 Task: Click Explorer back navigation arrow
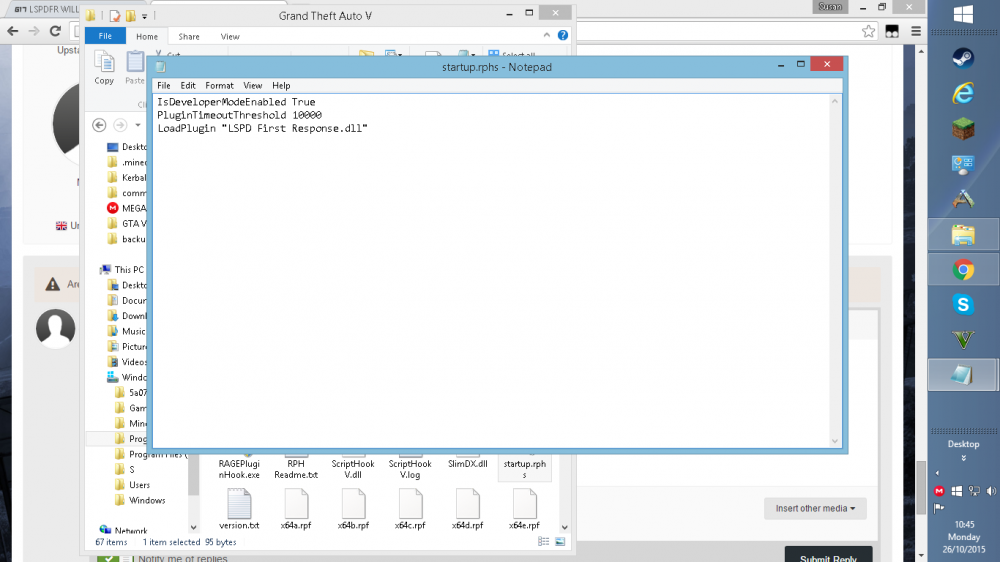[x=99, y=125]
